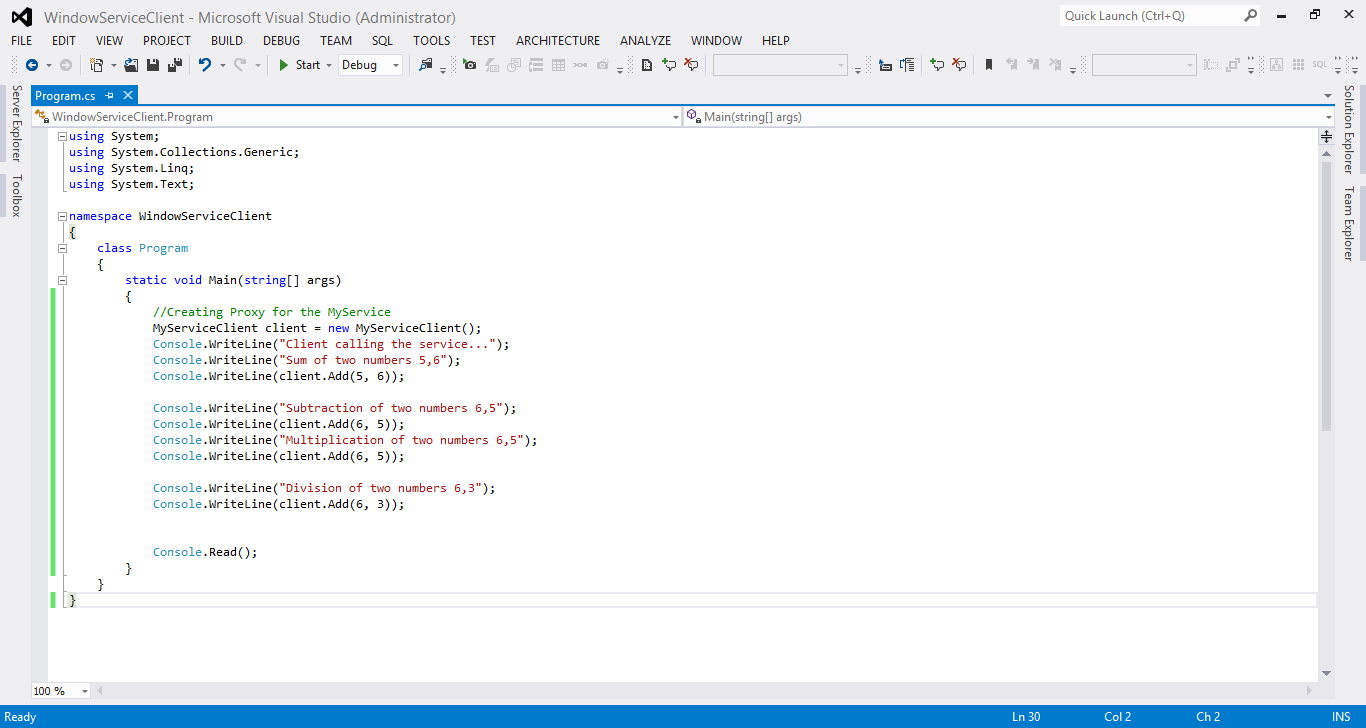
Task: Click the Redo arrow icon
Action: [240, 65]
